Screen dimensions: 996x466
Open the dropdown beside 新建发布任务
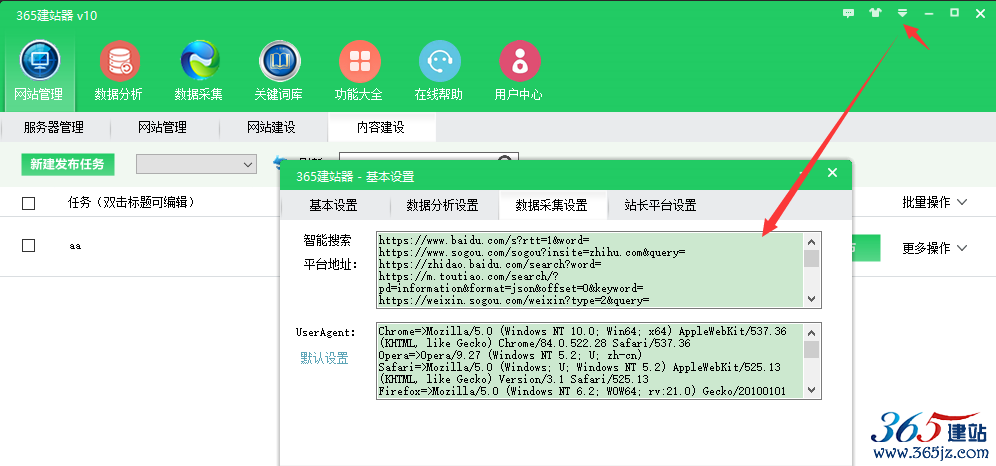[x=196, y=164]
